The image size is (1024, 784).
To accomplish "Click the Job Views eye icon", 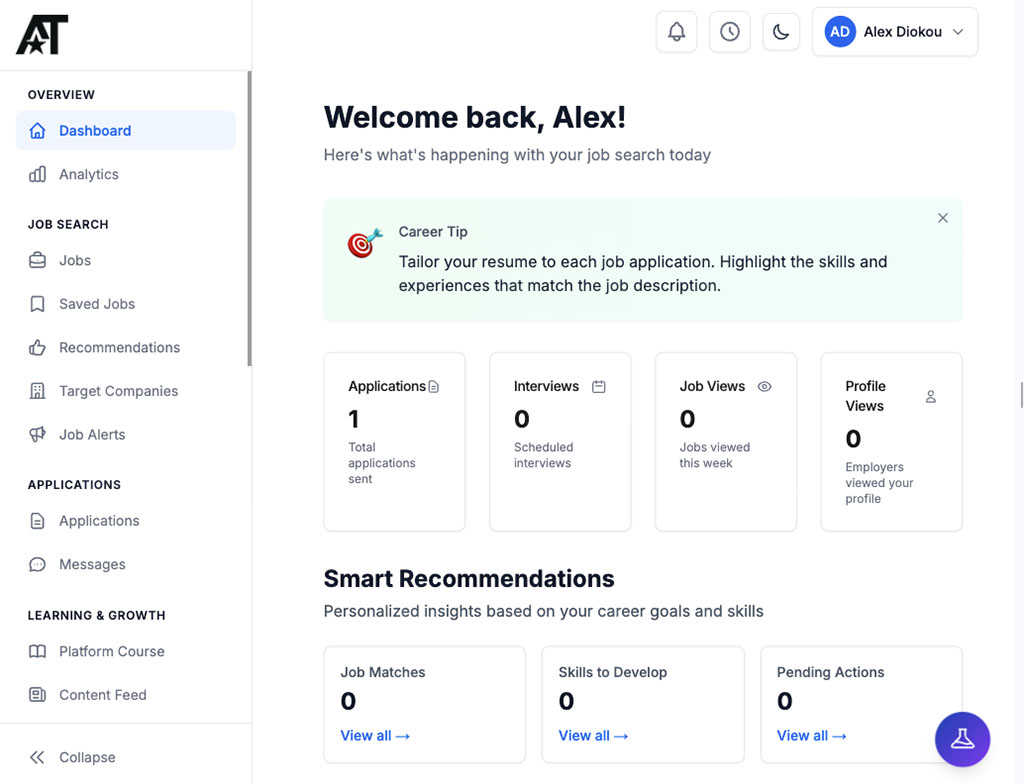I will (x=765, y=387).
